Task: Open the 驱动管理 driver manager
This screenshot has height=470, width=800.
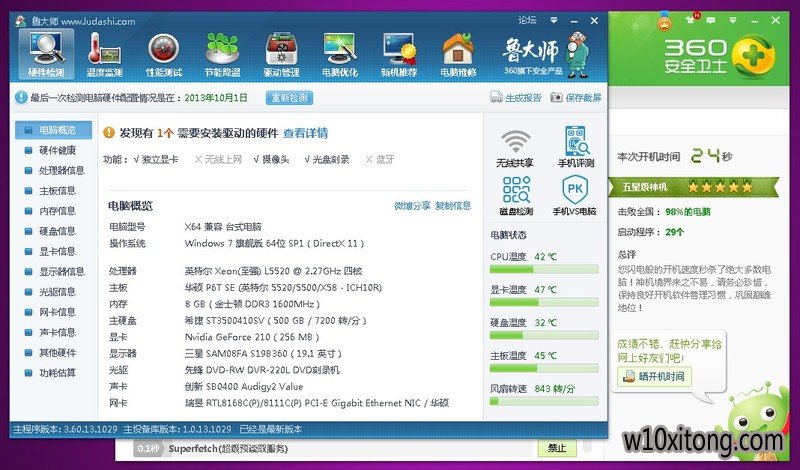Action: [281, 54]
